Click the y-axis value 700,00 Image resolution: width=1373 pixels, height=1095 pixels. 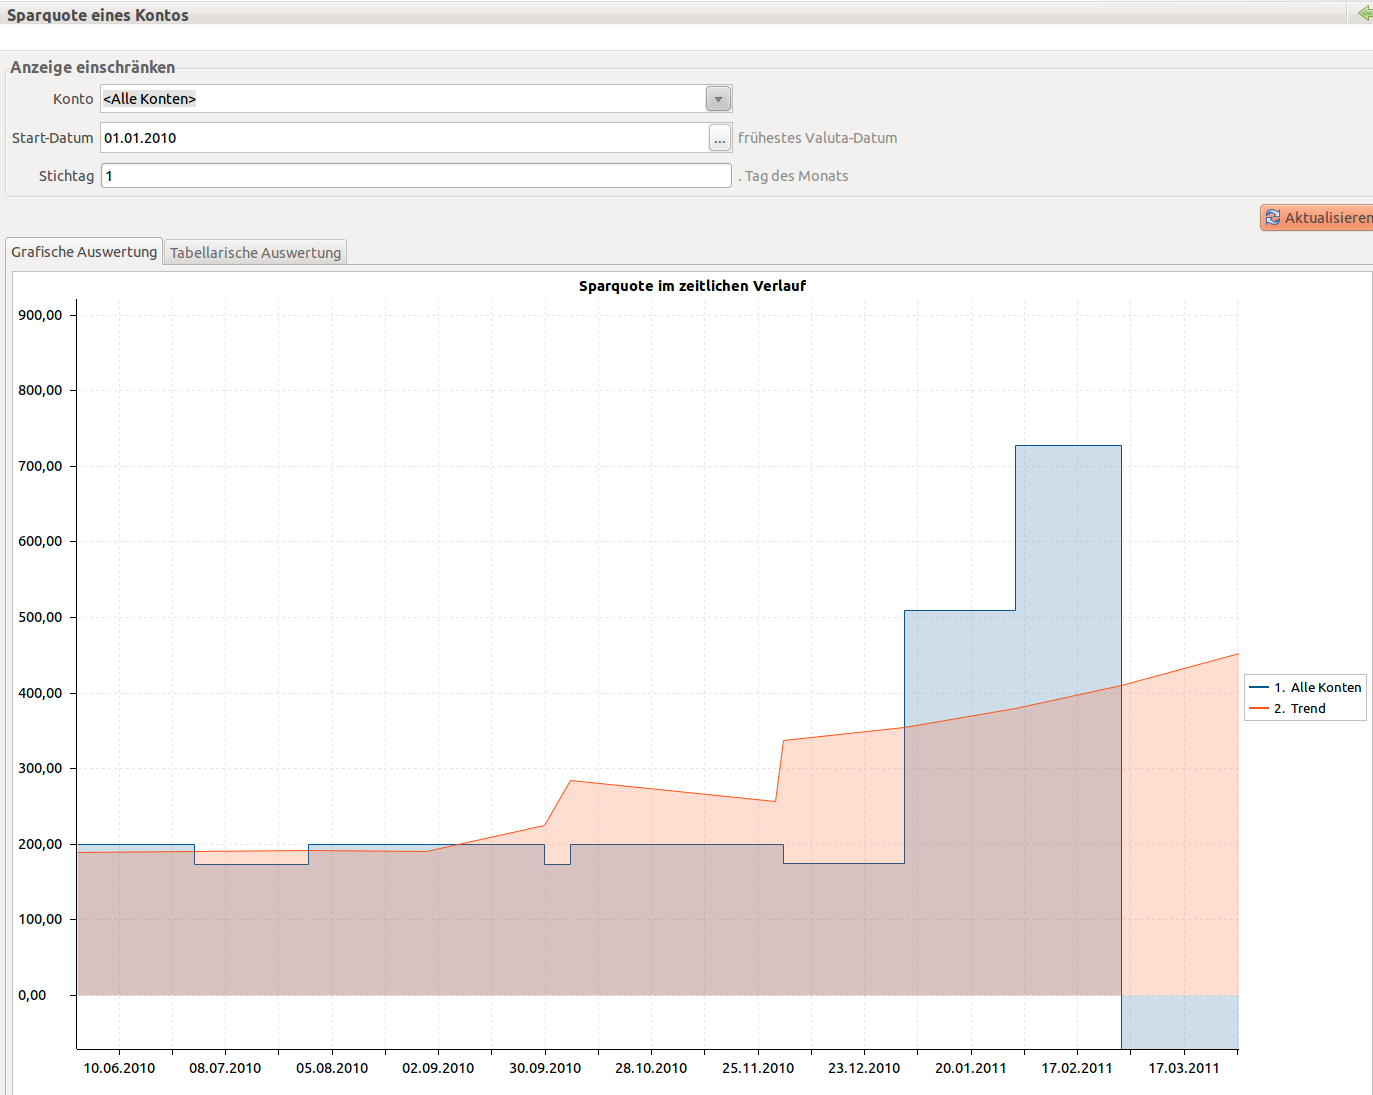[x=40, y=466]
